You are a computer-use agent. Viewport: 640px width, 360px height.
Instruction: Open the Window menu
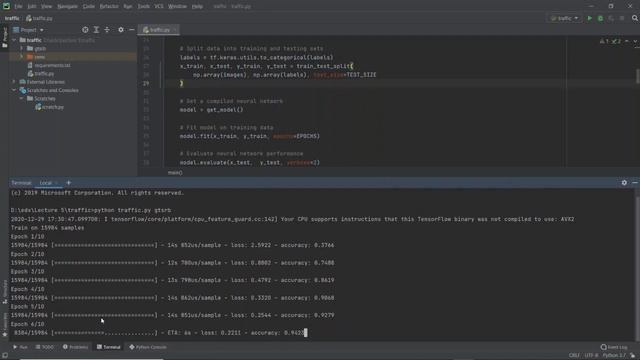(177, 7)
